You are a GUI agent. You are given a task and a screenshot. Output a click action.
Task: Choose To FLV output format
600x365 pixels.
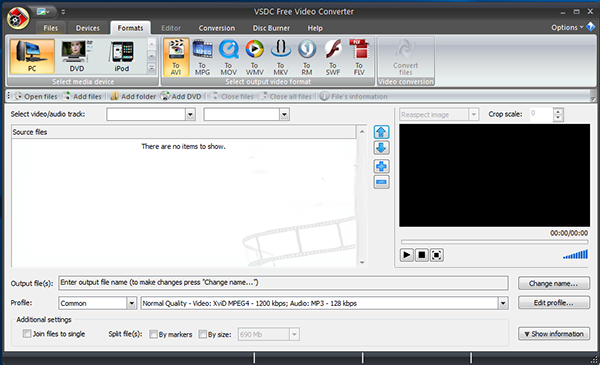click(x=359, y=57)
